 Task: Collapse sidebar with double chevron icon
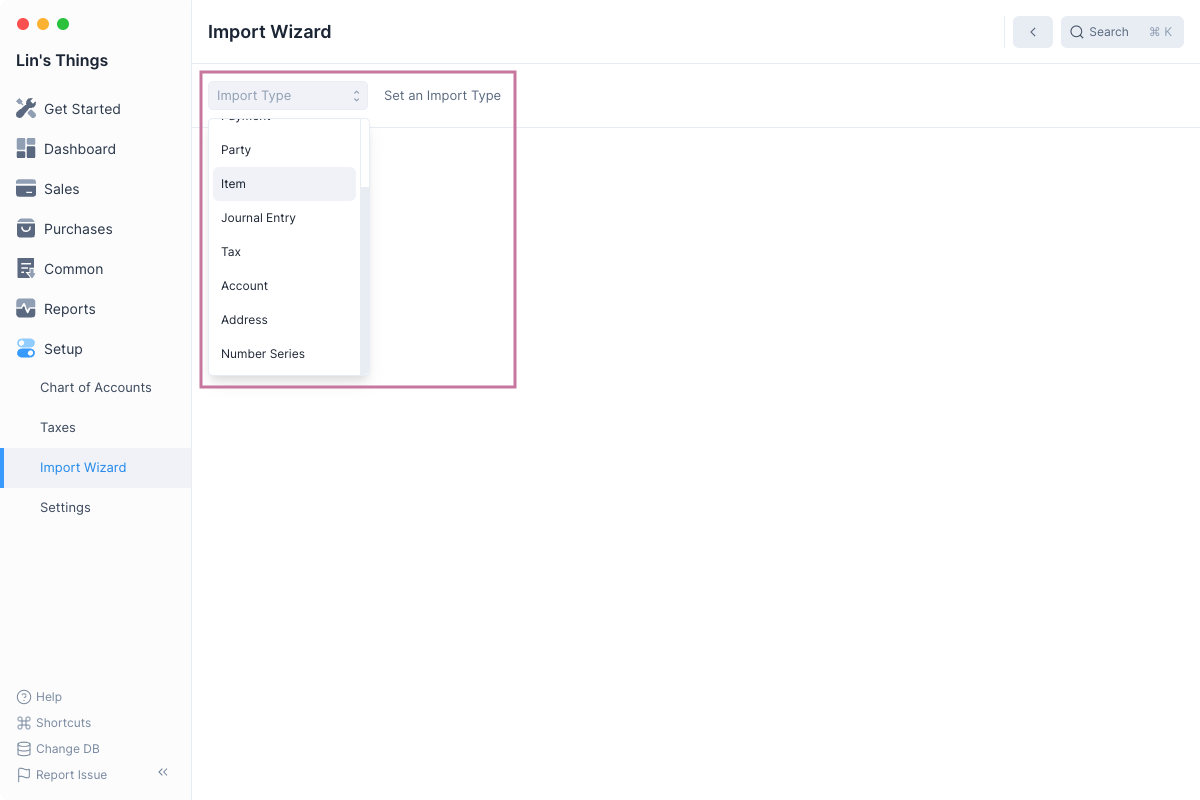[x=163, y=772]
